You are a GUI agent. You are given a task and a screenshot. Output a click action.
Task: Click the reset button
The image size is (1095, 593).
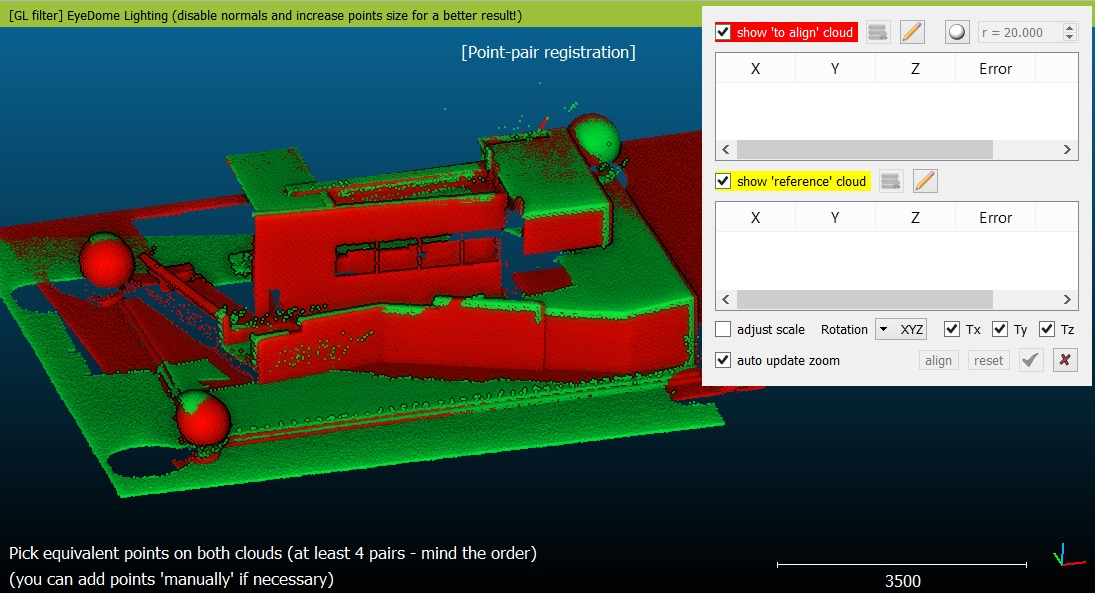coord(988,360)
